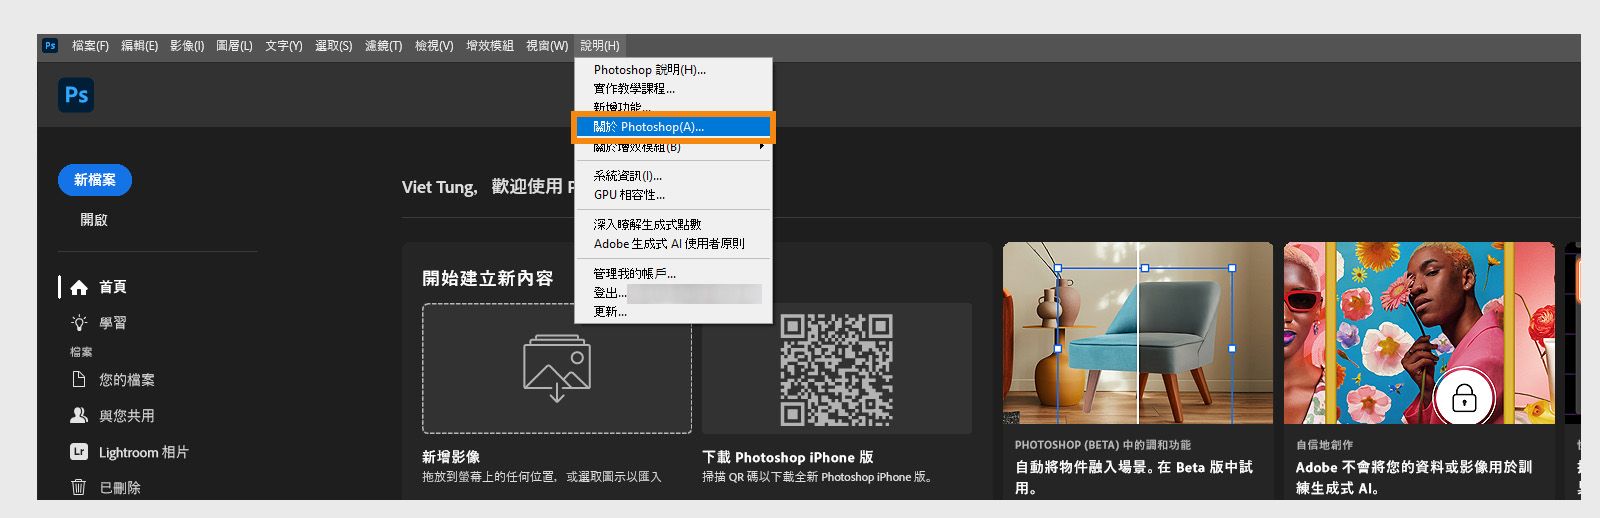Choose Photoshop 說明(H)... menu entry
This screenshot has height=518, width=1600.
click(673, 70)
